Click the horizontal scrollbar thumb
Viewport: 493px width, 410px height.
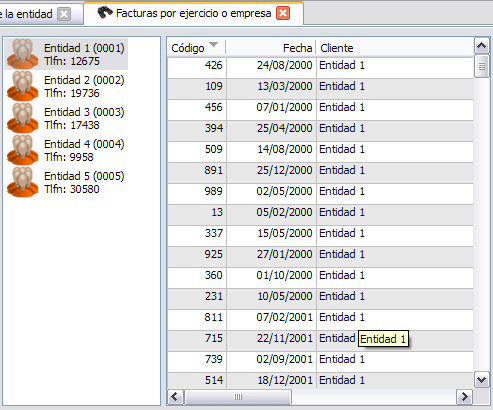coord(238,397)
